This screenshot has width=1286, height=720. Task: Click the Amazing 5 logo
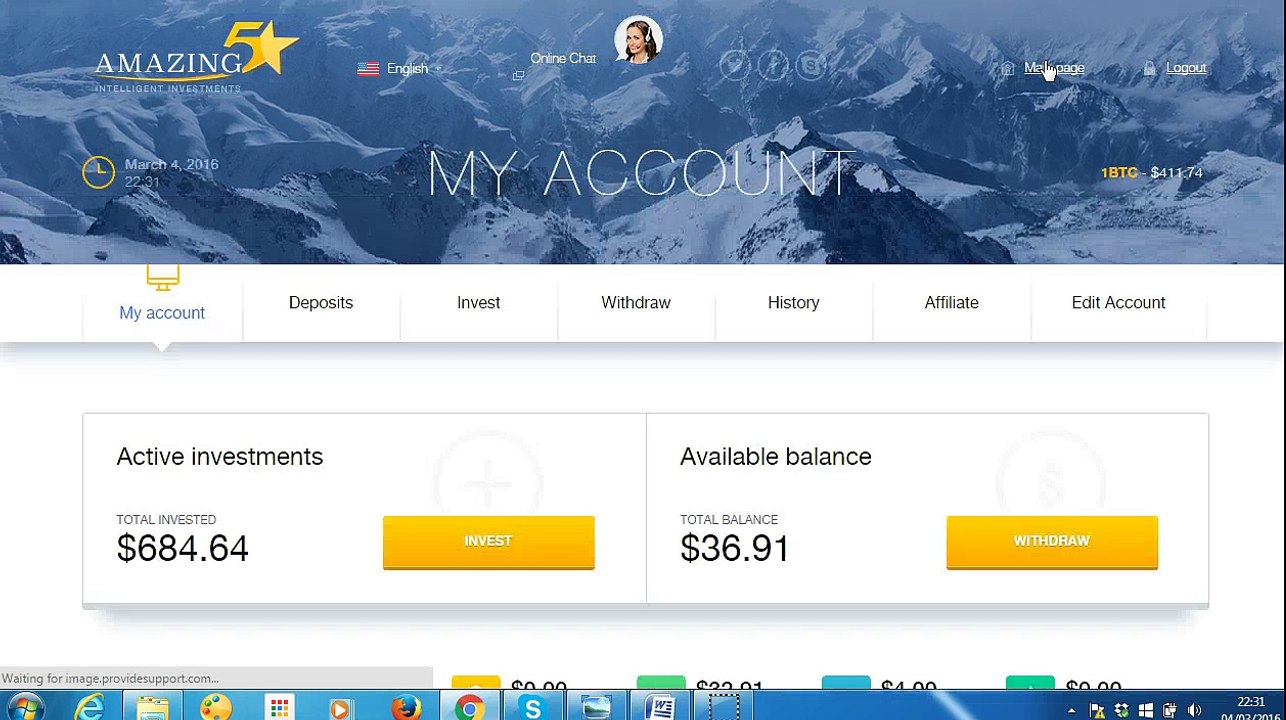(196, 58)
